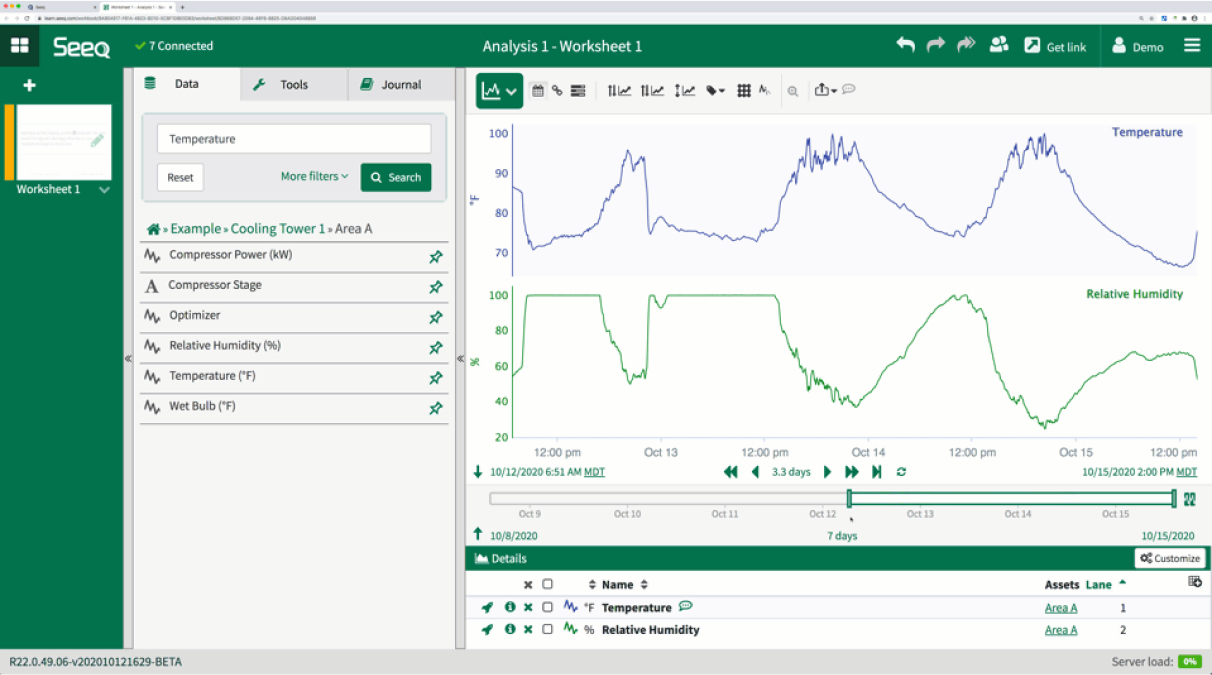This screenshot has width=1212, height=675.
Task: Select the Worksheet 1 thumbnail
Action: pos(63,142)
